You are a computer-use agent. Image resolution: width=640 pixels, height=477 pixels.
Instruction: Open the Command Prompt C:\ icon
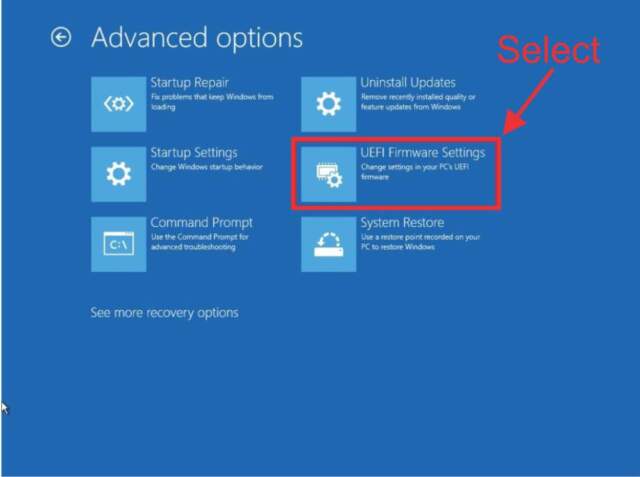click(x=118, y=244)
